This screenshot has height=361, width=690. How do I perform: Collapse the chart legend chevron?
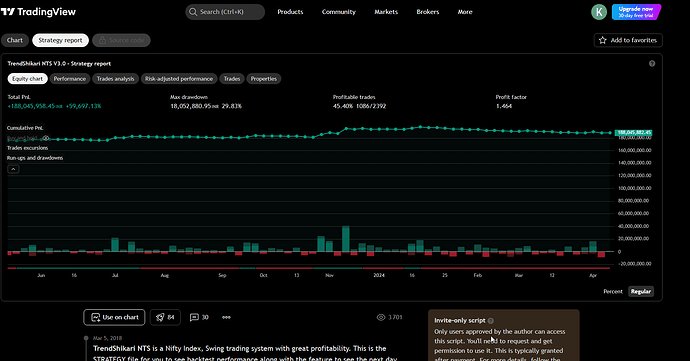(x=13, y=169)
